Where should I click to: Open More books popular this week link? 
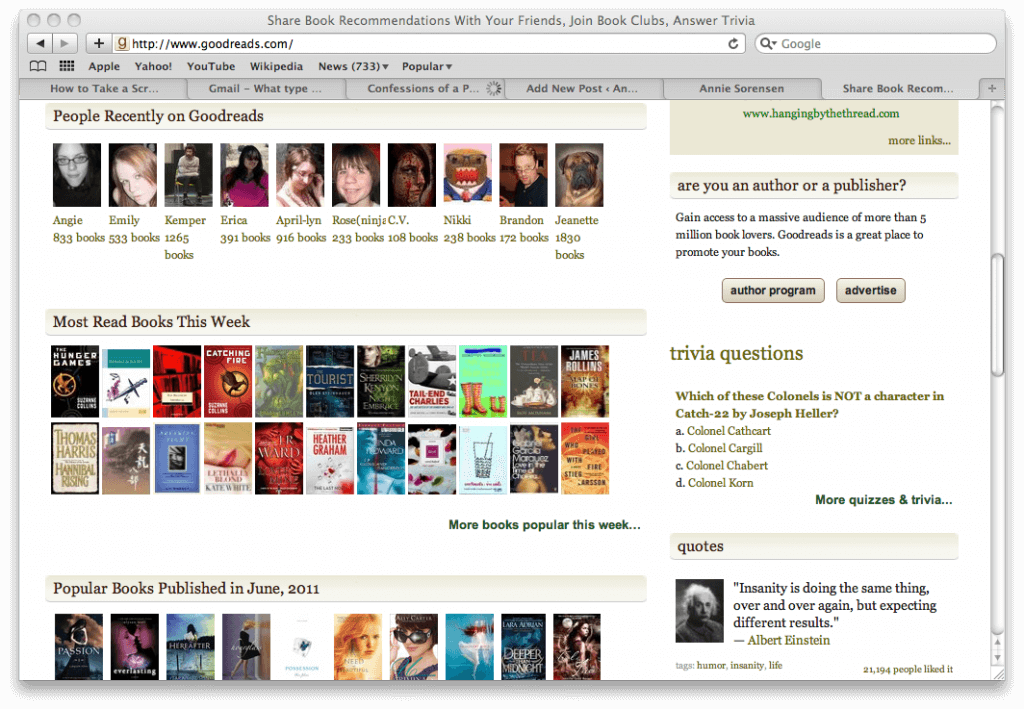(x=545, y=525)
